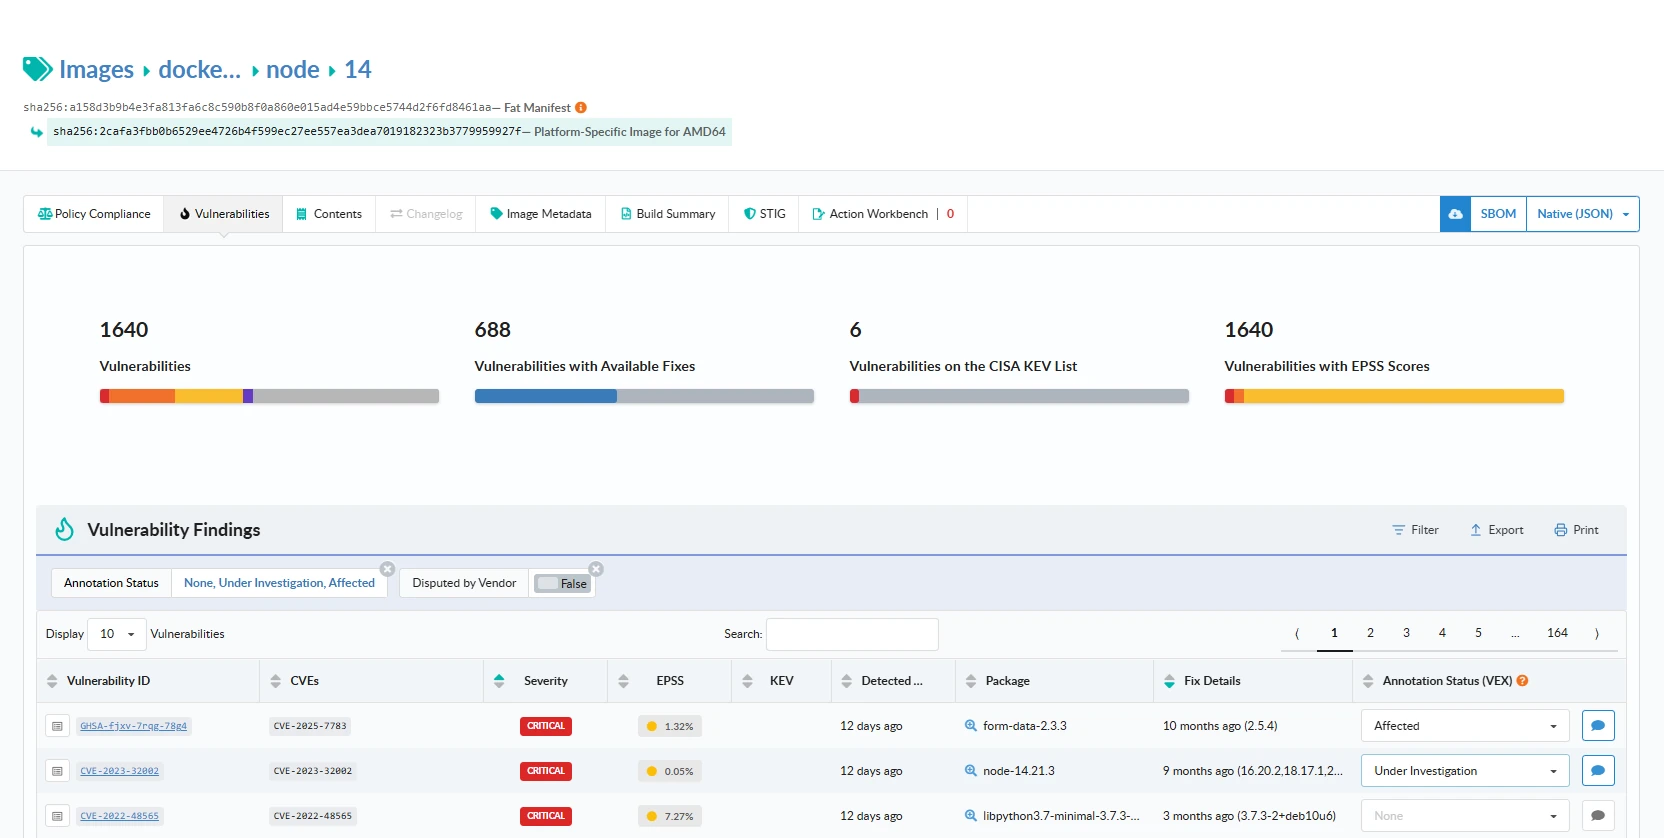
Task: Click the vulnerability Search input field
Action: tap(852, 634)
